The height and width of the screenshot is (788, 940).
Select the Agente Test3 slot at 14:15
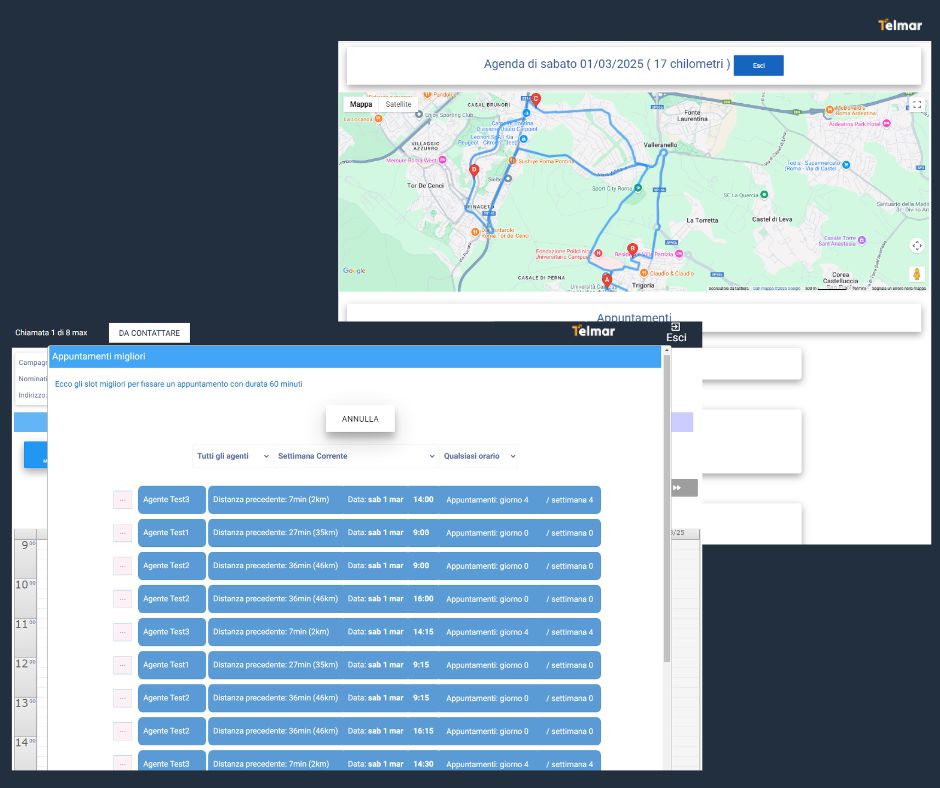click(x=404, y=631)
